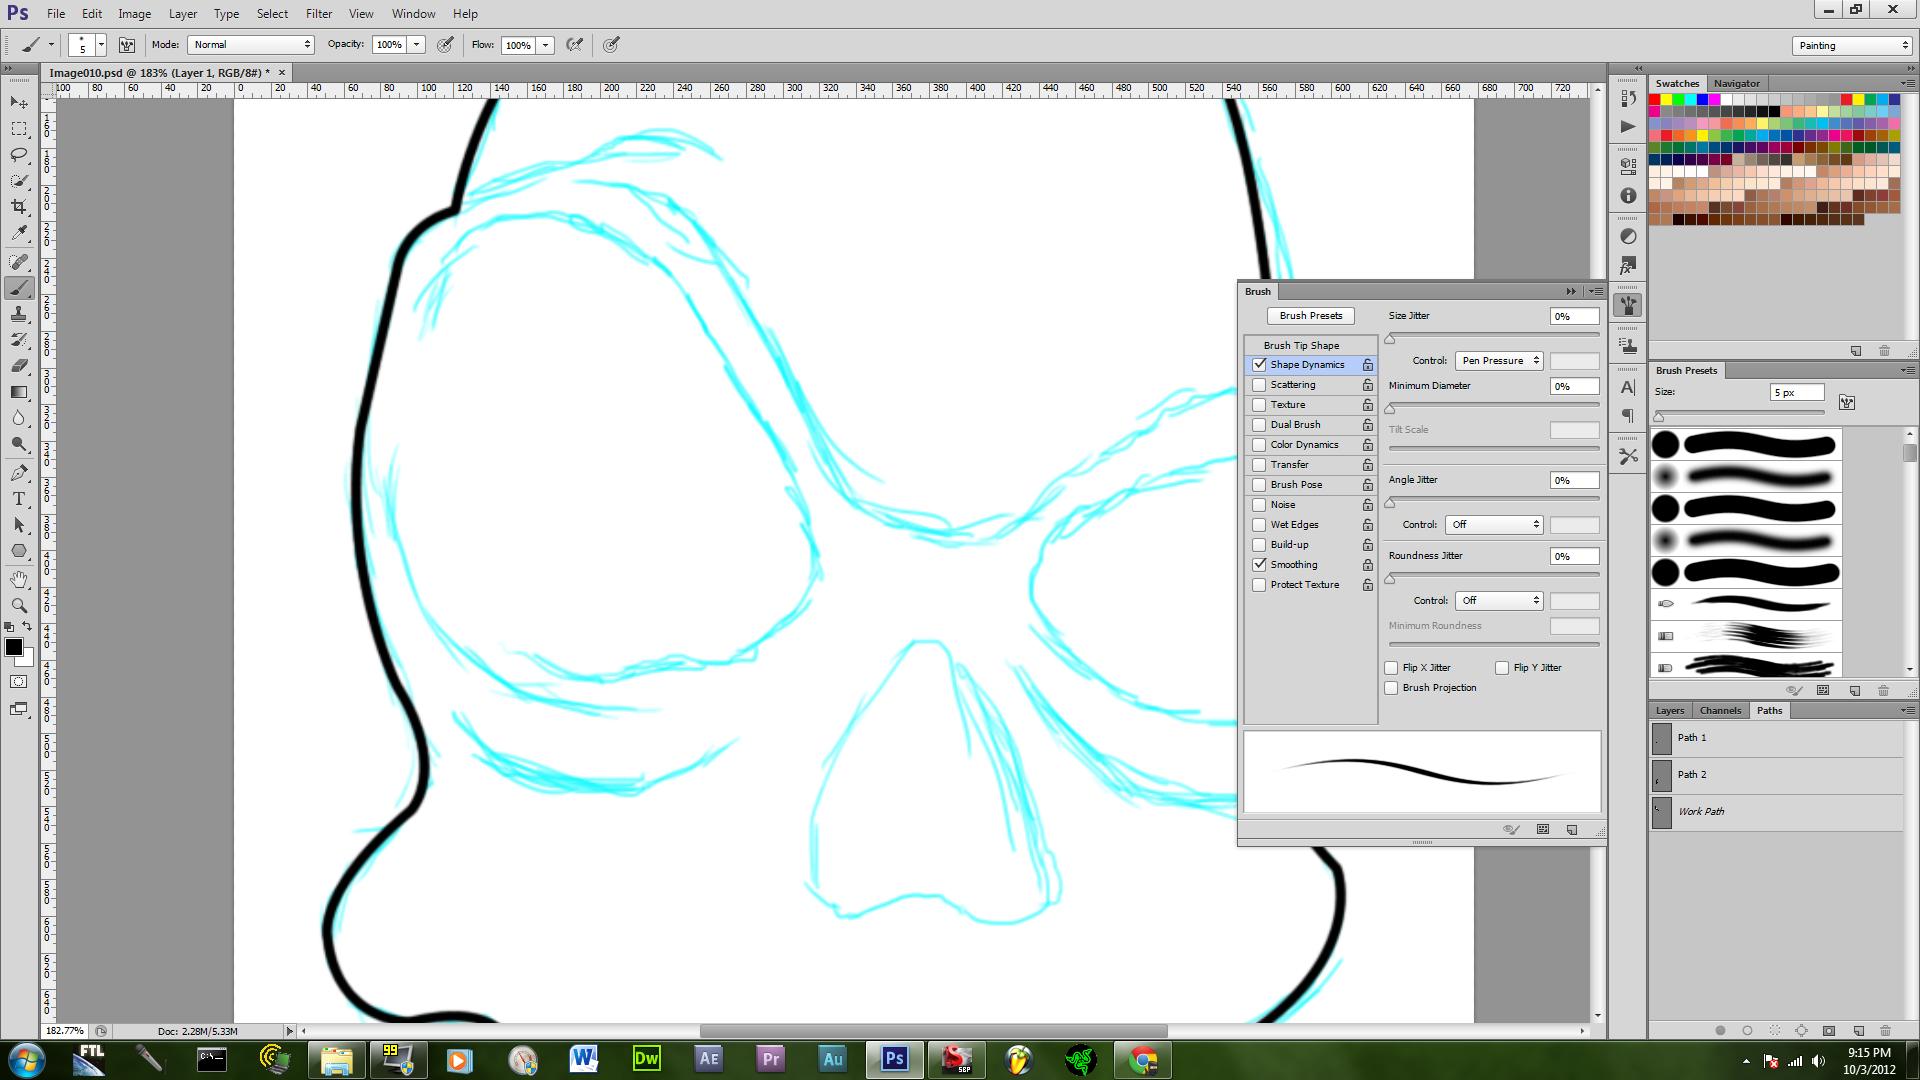
Task: Open Dreamweaver from the taskbar
Action: pyautogui.click(x=646, y=1059)
